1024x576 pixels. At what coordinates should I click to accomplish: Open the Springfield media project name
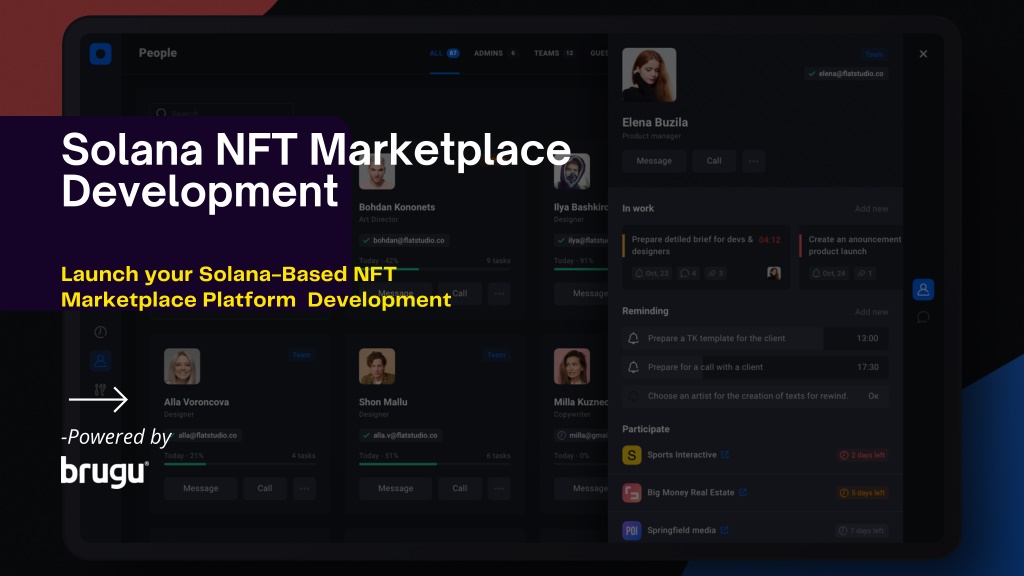[x=681, y=530]
